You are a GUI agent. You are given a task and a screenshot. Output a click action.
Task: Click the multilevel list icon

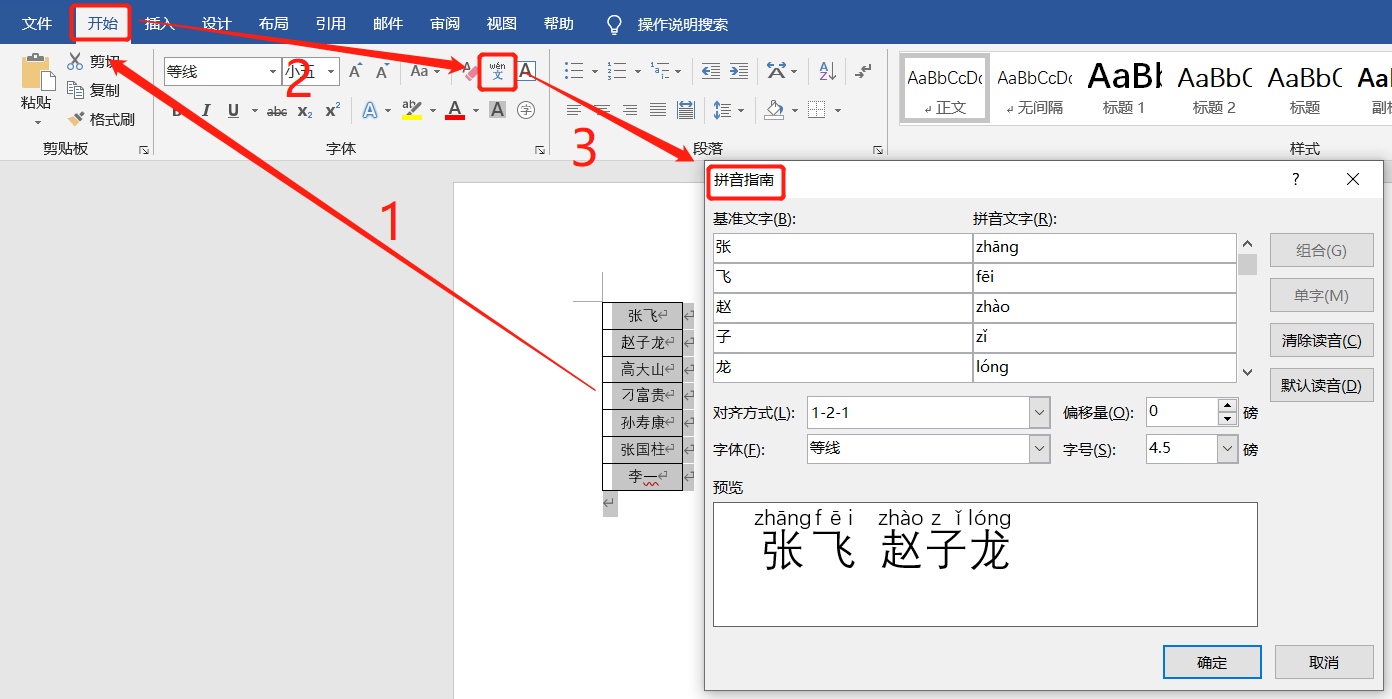[660, 71]
